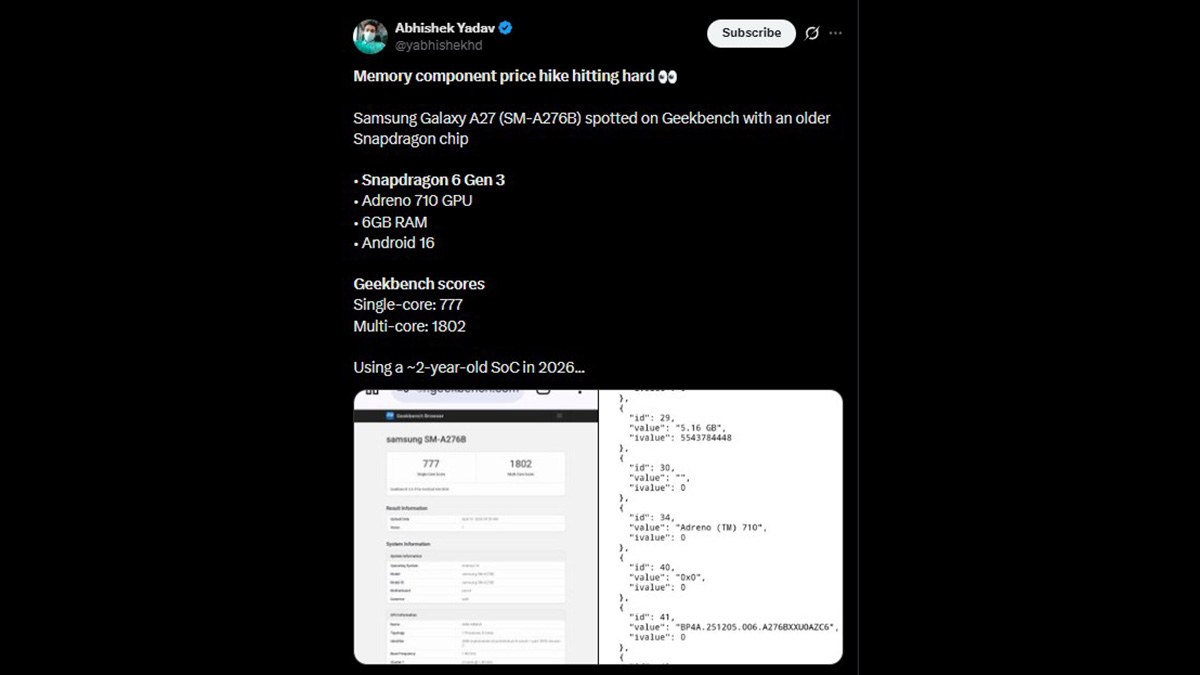The width and height of the screenshot is (1200, 675).
Task: Click the blue verified checkmark badge
Action: tap(507, 27)
